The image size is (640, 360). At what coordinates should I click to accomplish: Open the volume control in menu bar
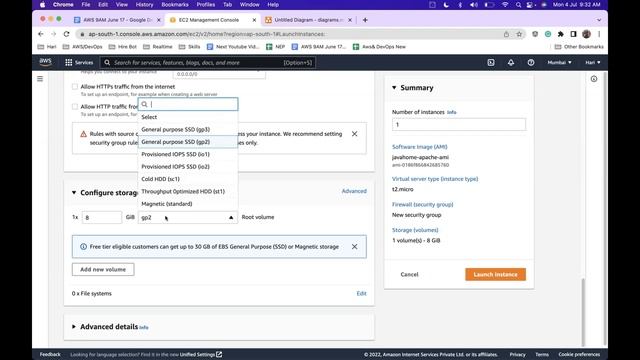(473, 5)
